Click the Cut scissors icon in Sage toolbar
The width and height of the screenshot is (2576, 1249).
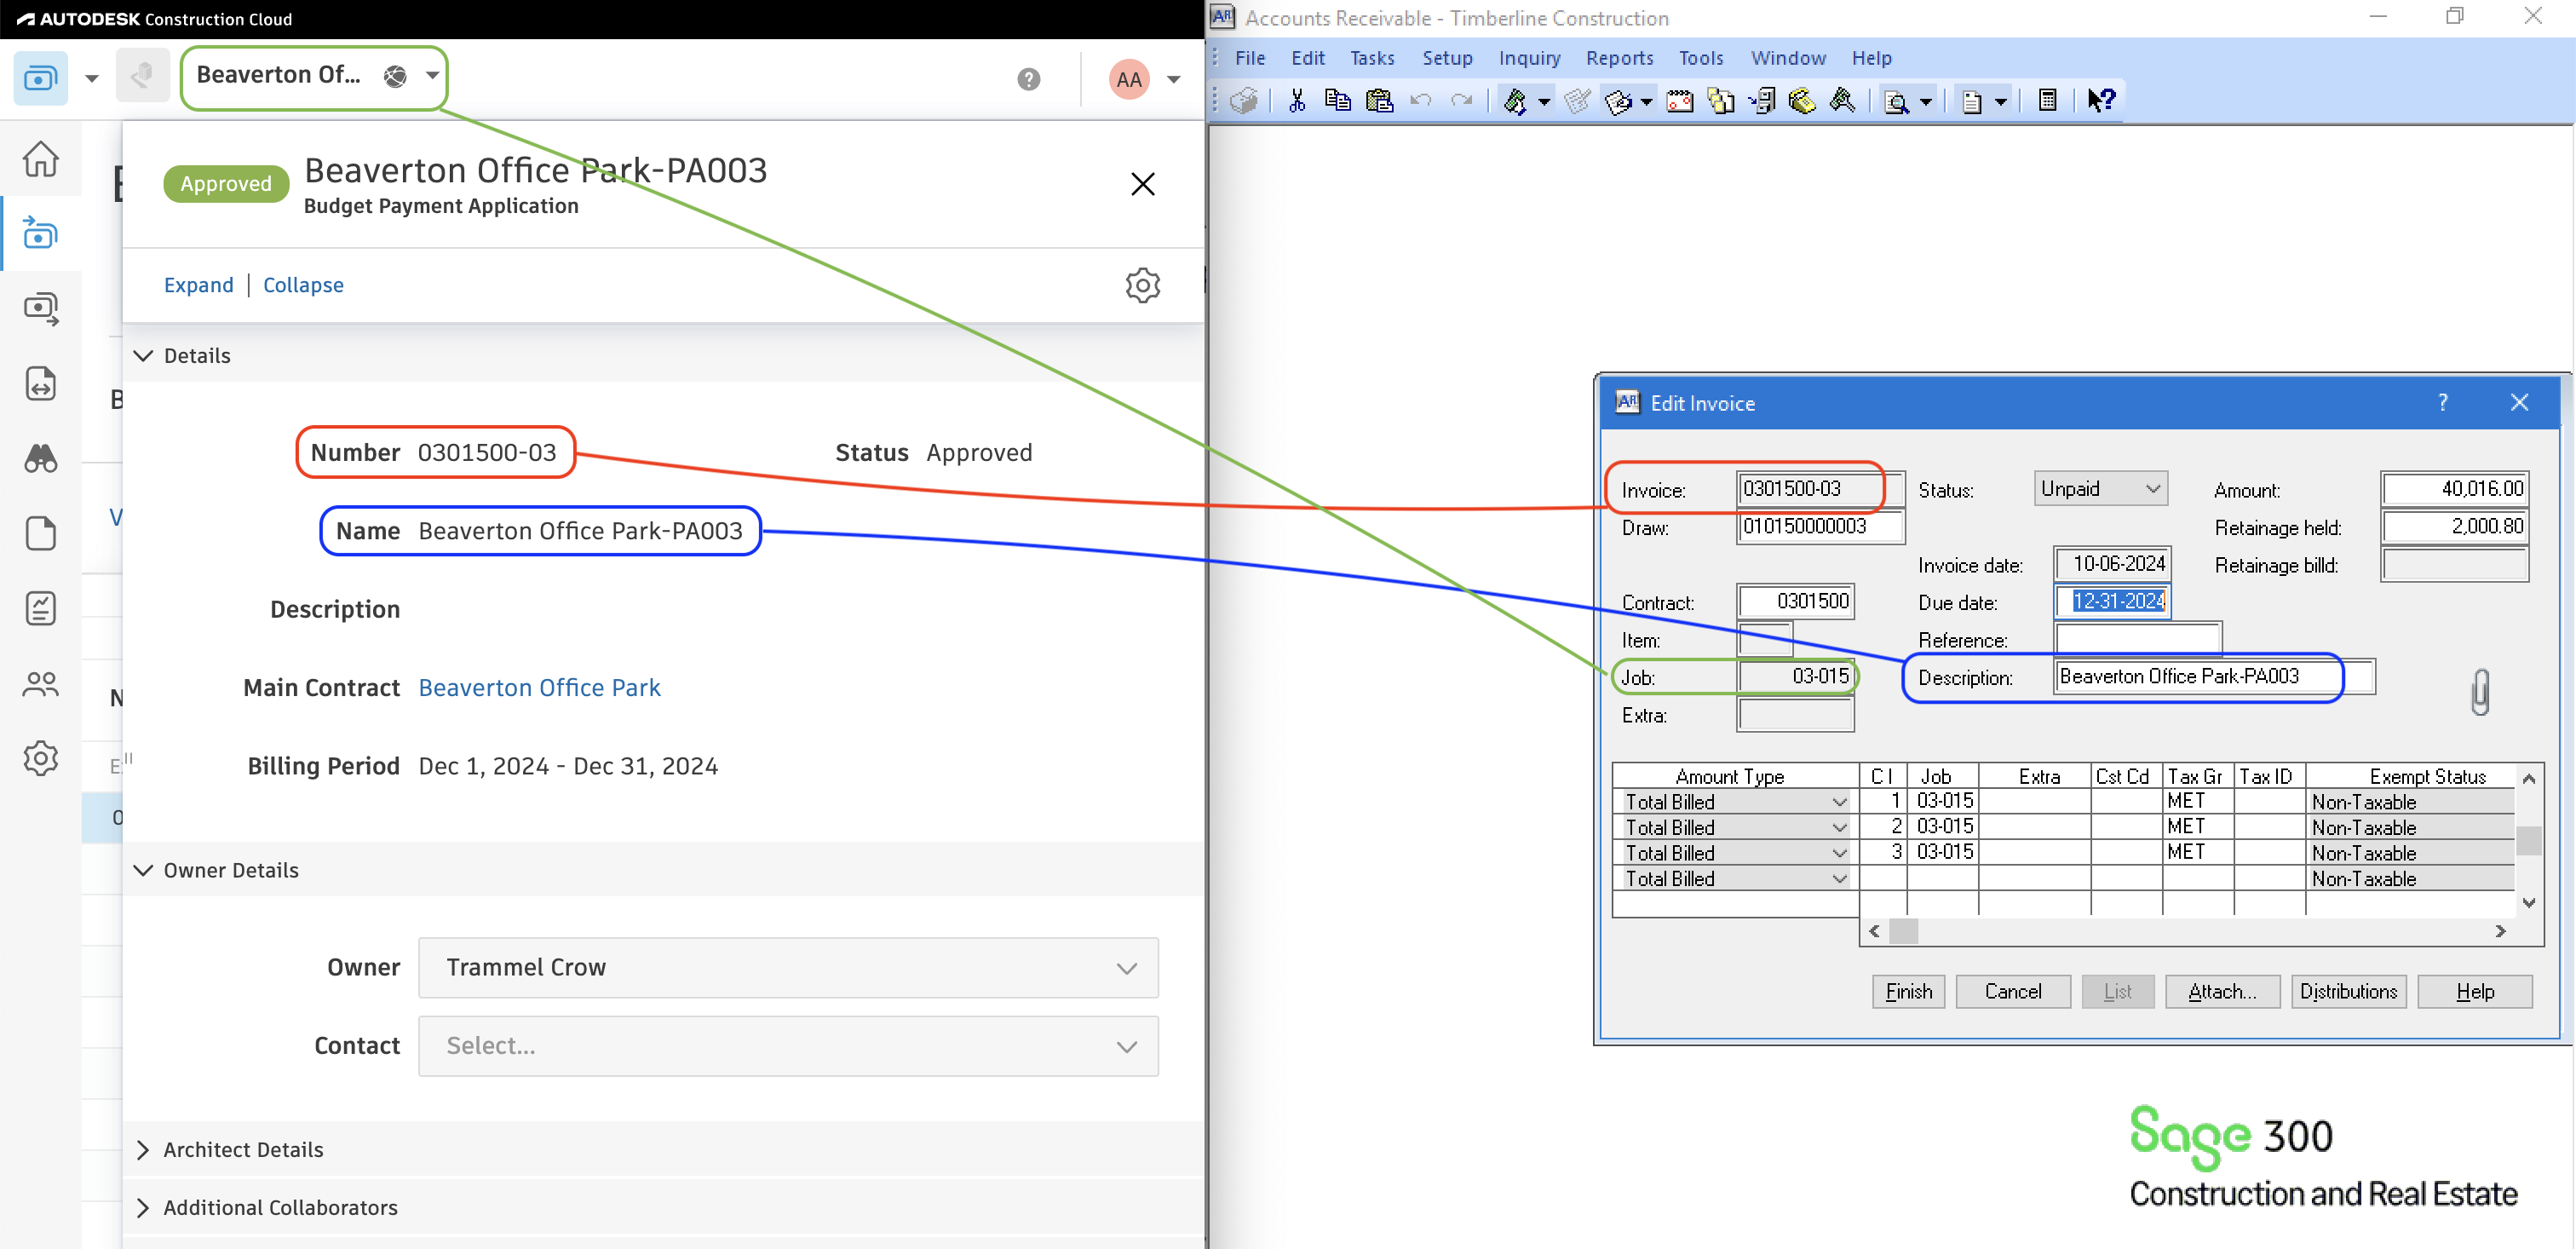point(1297,101)
